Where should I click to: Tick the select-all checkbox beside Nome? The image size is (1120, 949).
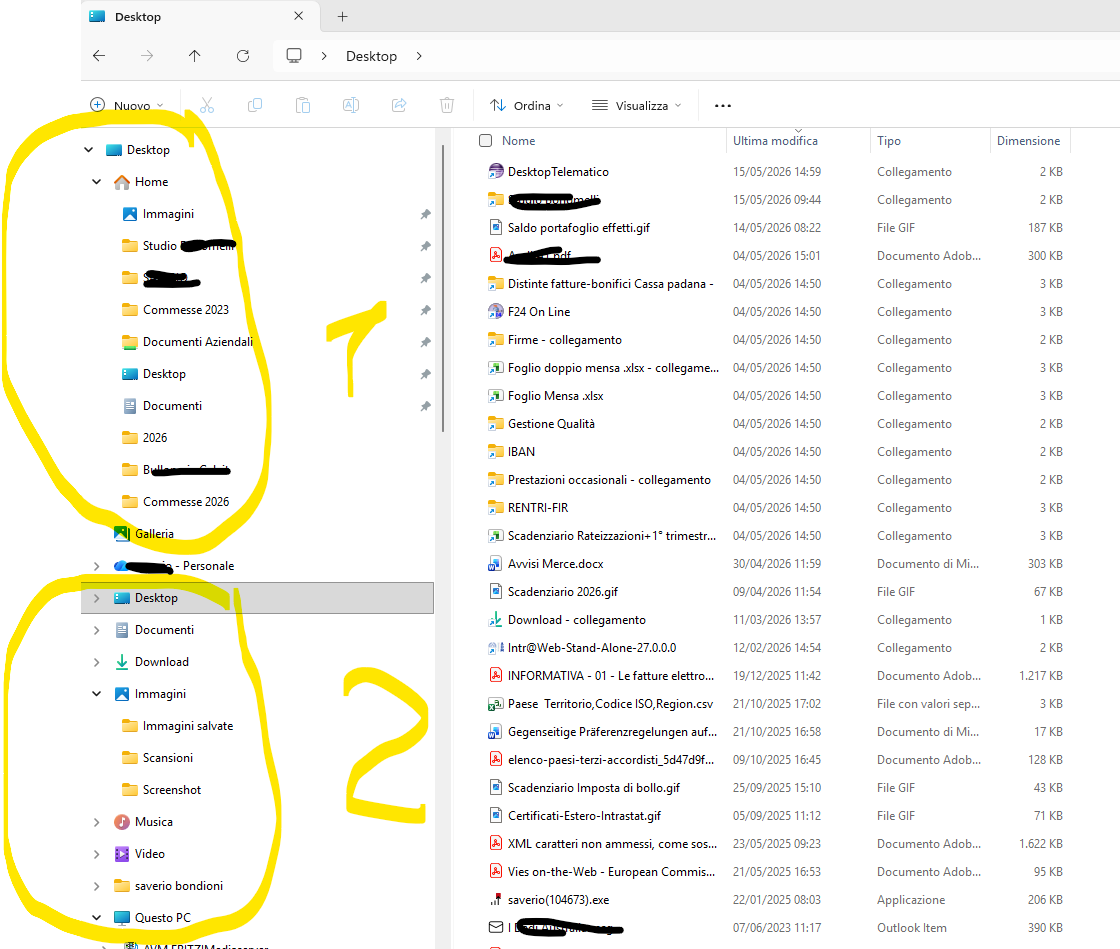[x=486, y=141]
